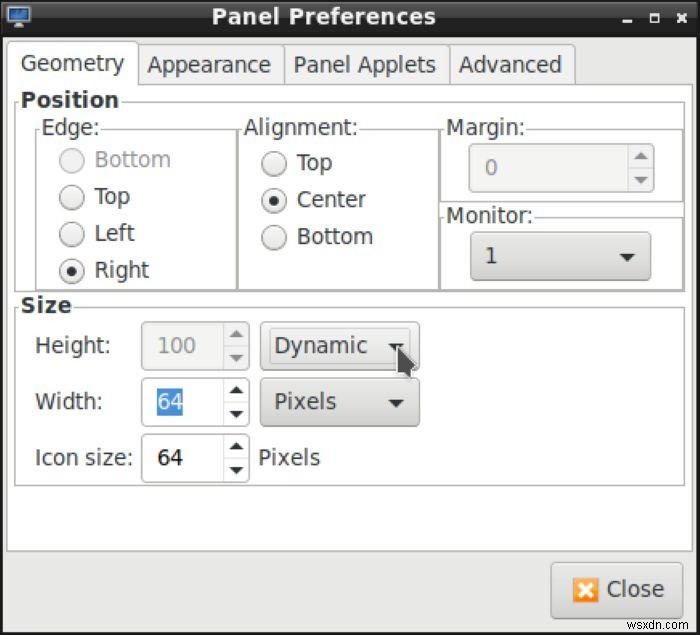Minimize the Panel Preferences window

click(x=629, y=18)
